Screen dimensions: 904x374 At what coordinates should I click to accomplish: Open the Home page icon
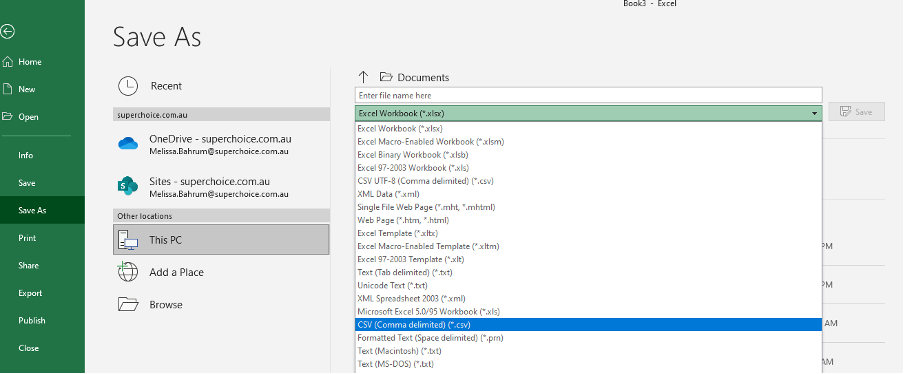click(7, 62)
